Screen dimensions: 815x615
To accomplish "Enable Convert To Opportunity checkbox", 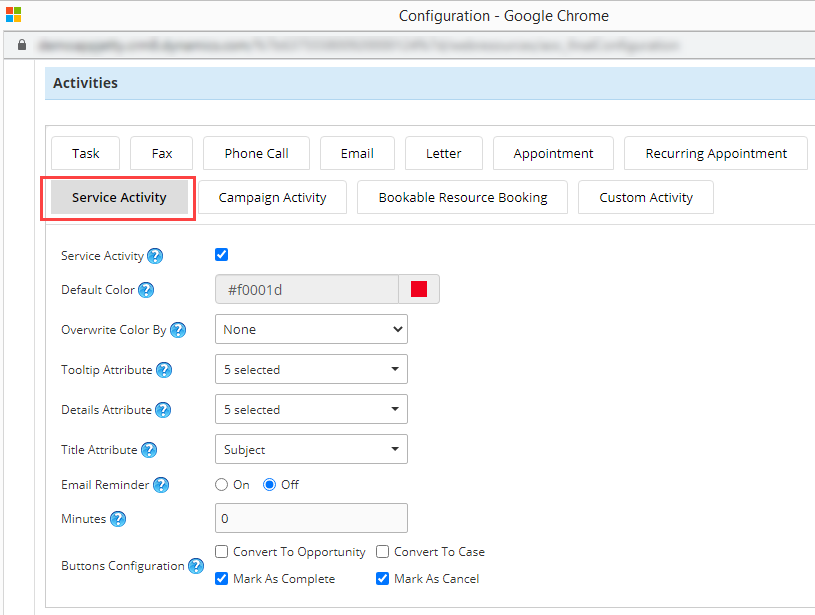I will click(222, 552).
